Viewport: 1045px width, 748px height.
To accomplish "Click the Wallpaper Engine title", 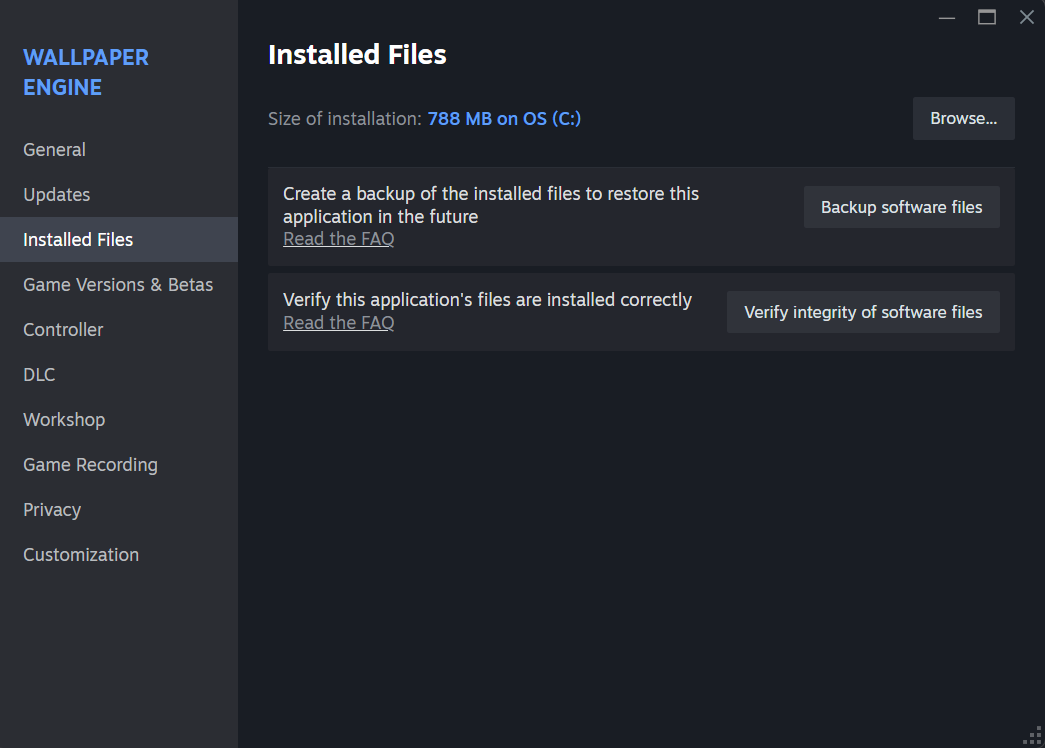I will (x=86, y=72).
